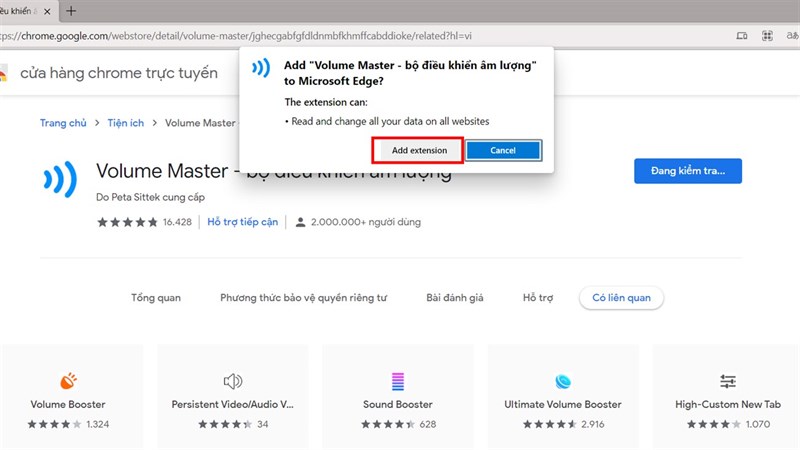Image resolution: width=800 pixels, height=450 pixels.
Task: Click the Chrome web store logo
Action: [4, 73]
